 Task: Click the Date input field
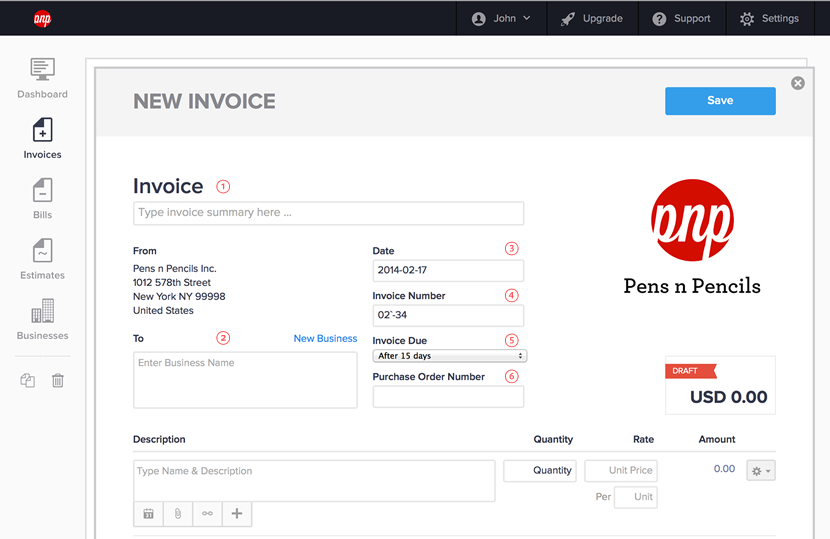pos(448,270)
